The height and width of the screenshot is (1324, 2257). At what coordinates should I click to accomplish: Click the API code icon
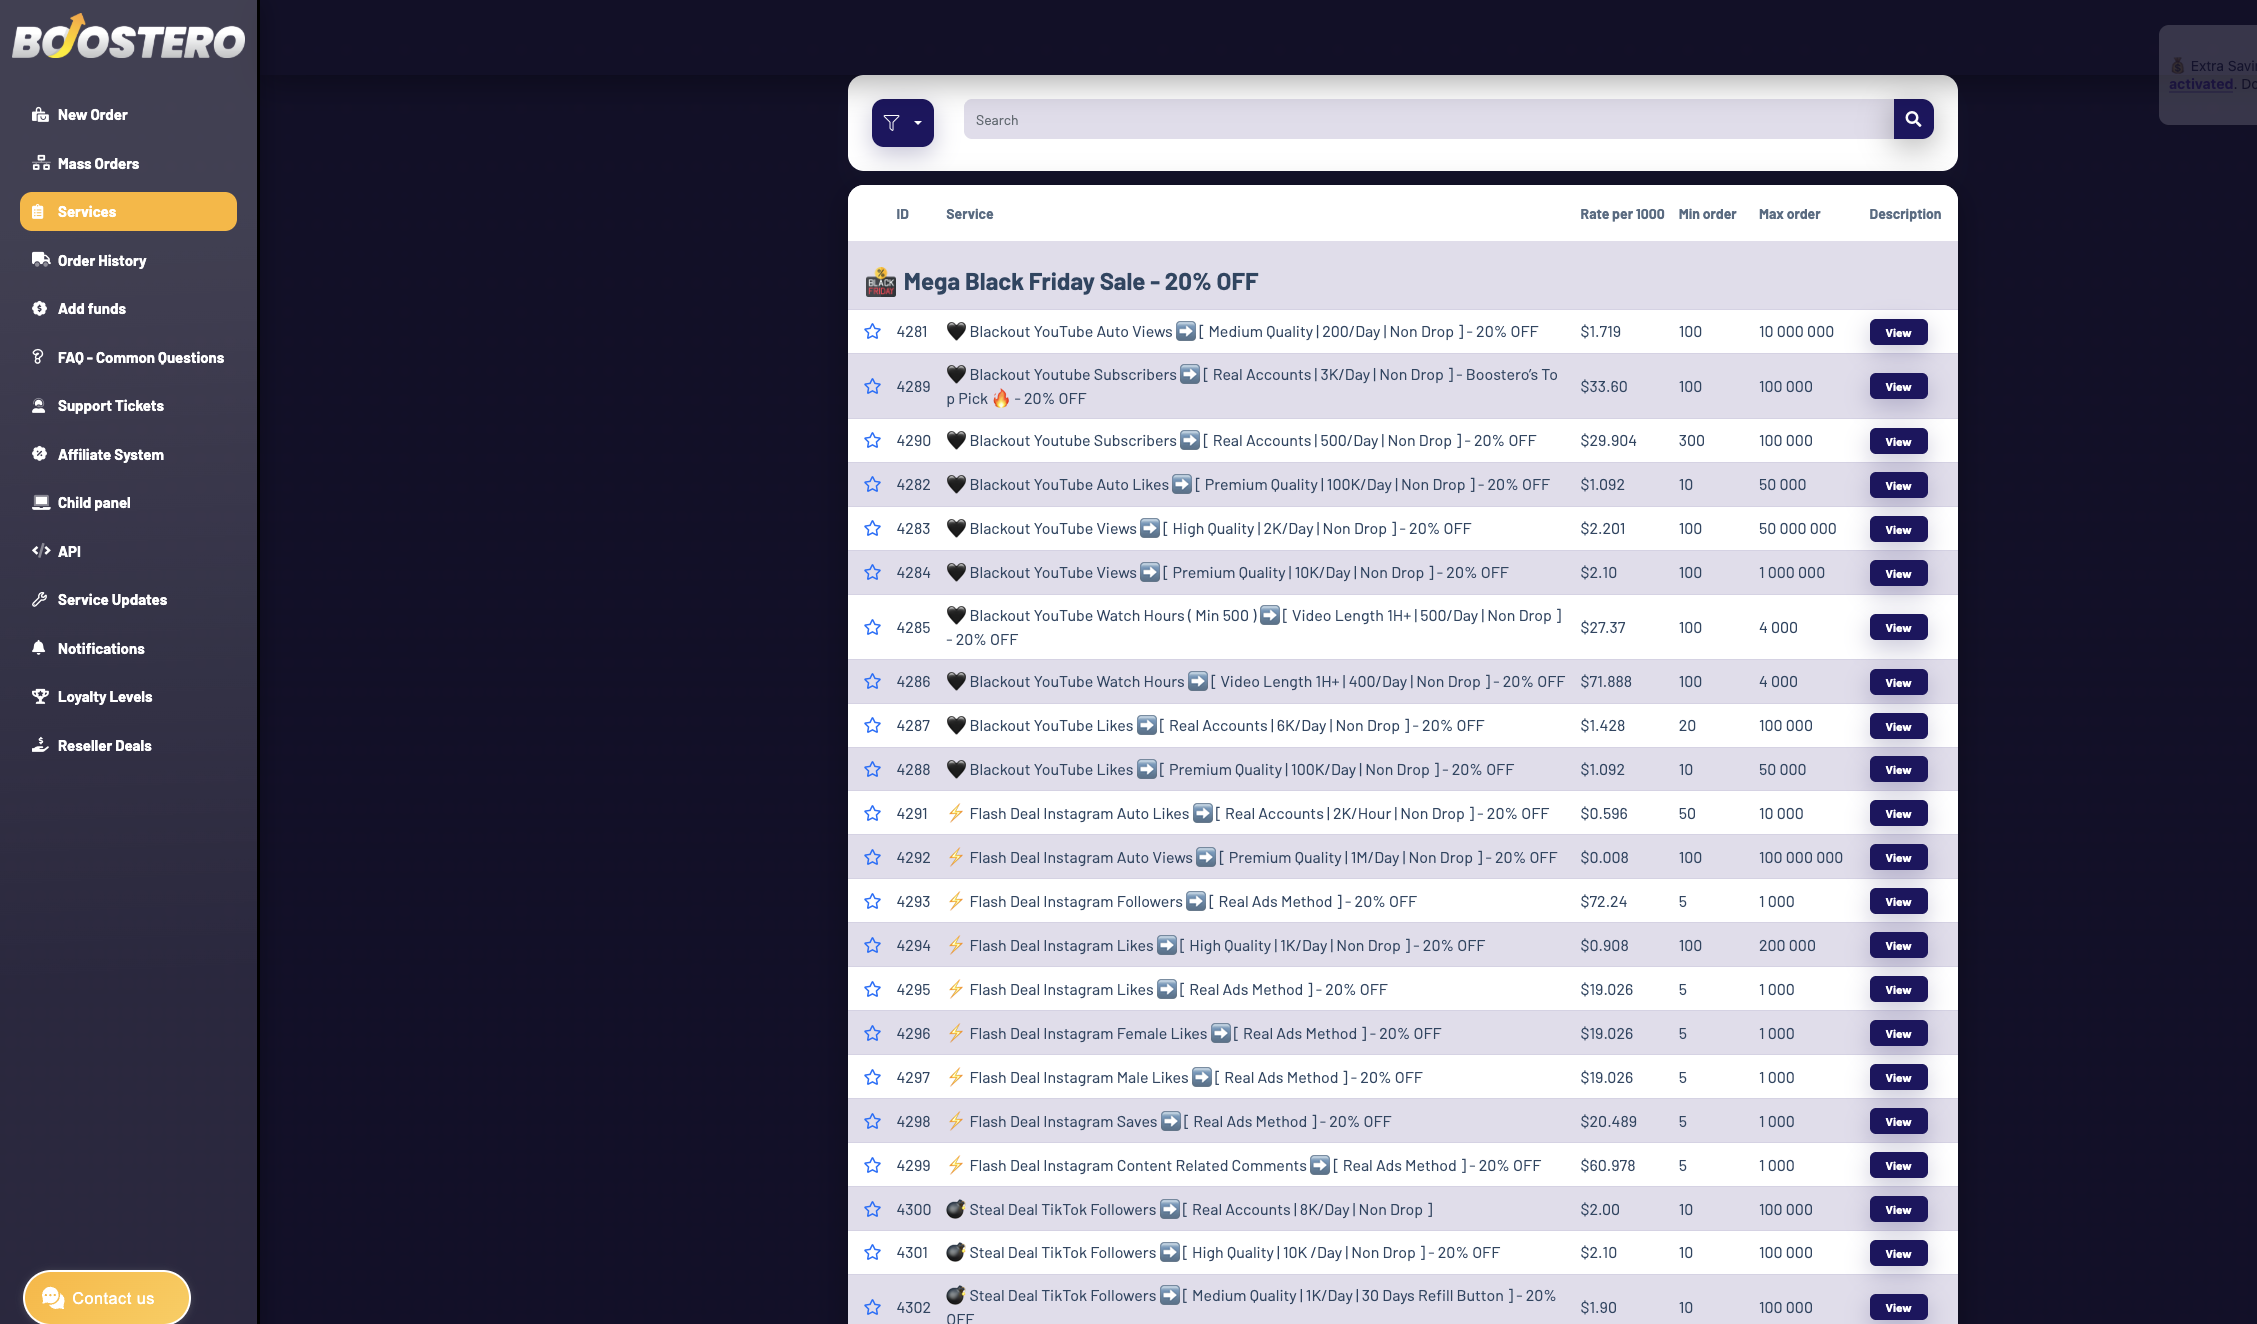point(40,551)
